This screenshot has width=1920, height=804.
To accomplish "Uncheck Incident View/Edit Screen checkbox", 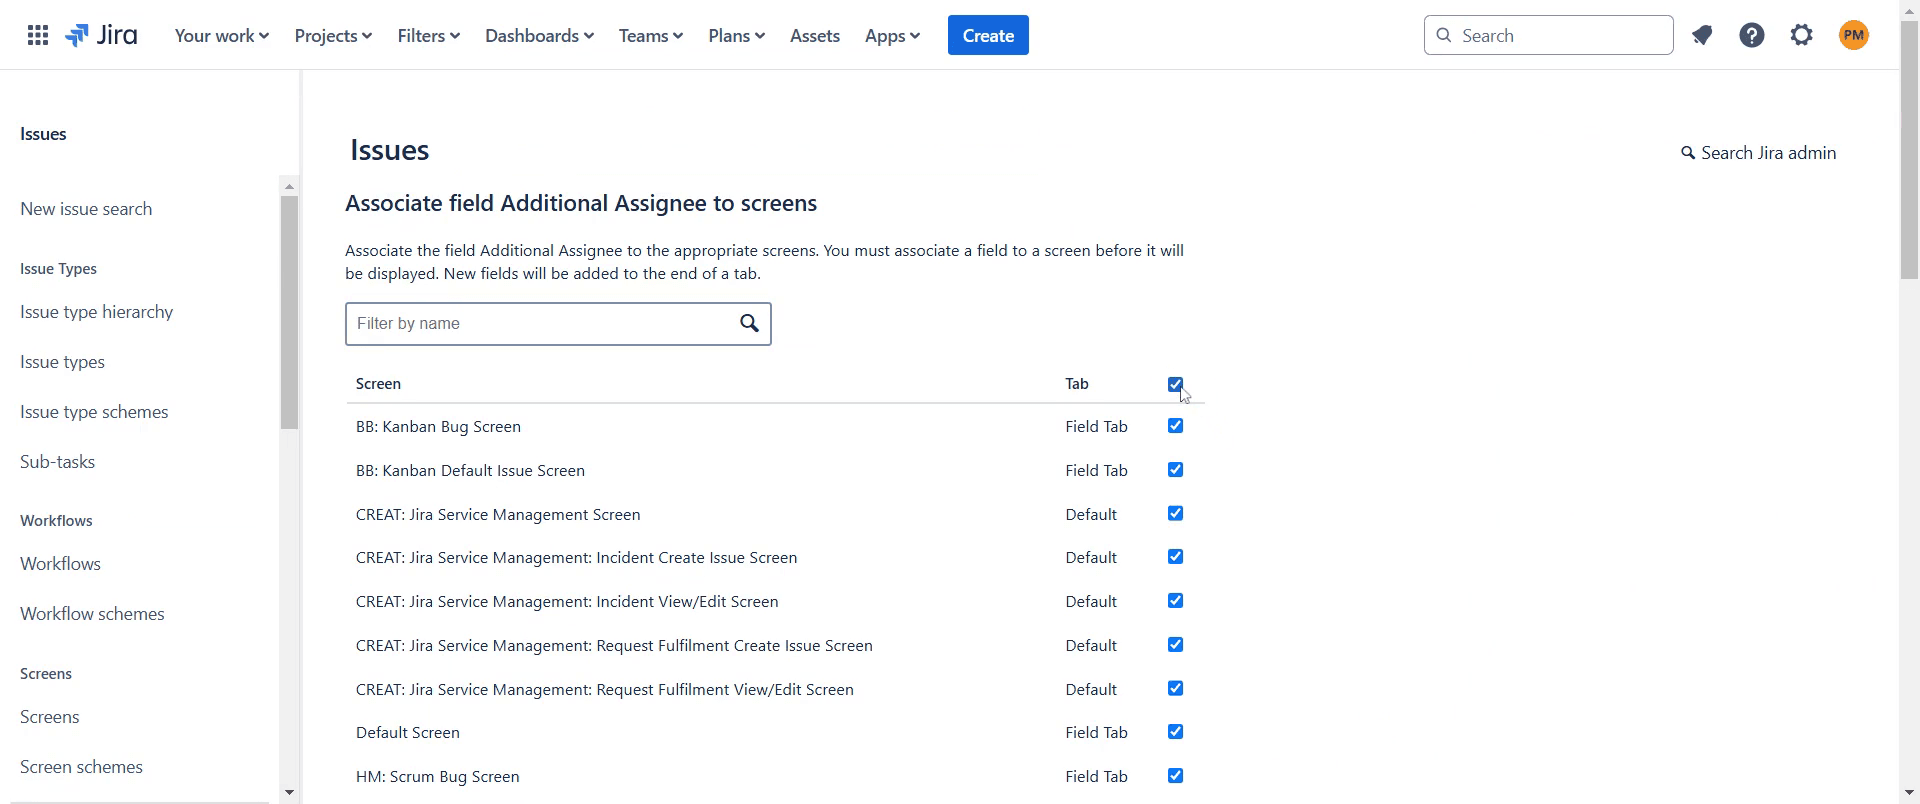I will click(1175, 601).
